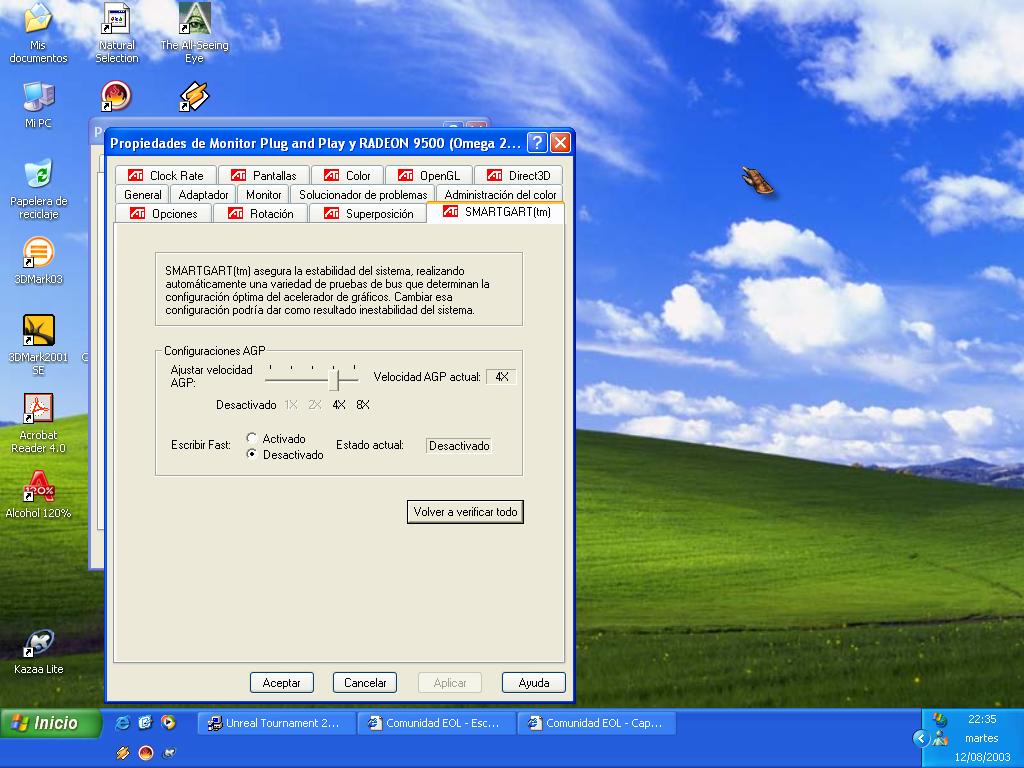This screenshot has height=768, width=1024.
Task: Click 8X label under AGP slider
Action: [363, 405]
